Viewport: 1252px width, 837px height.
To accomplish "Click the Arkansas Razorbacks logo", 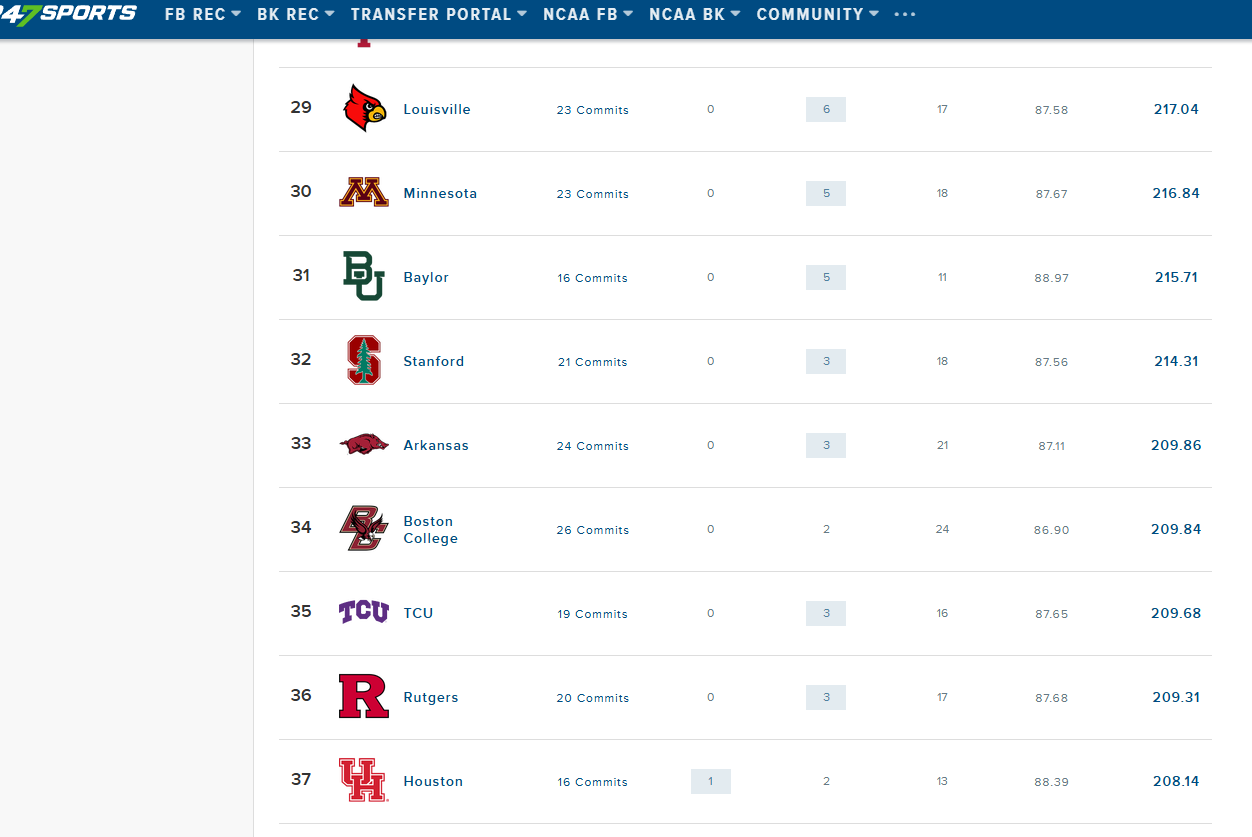I will tap(364, 445).
